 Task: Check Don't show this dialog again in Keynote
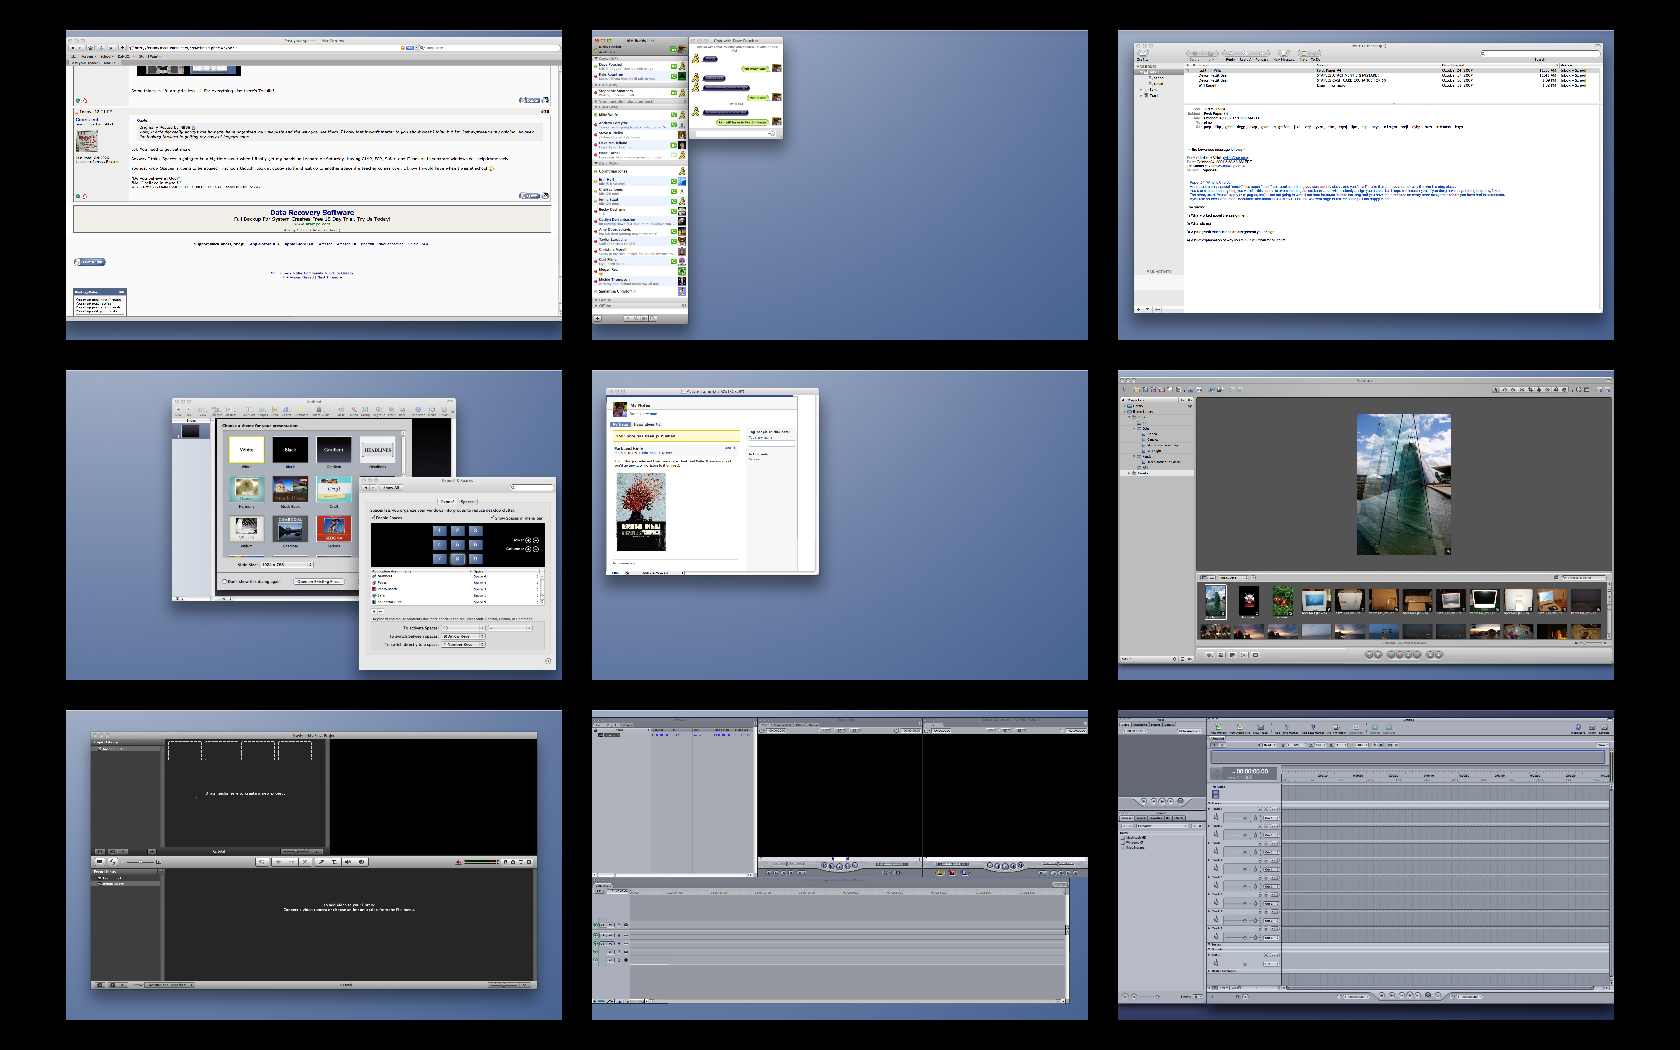(x=224, y=581)
